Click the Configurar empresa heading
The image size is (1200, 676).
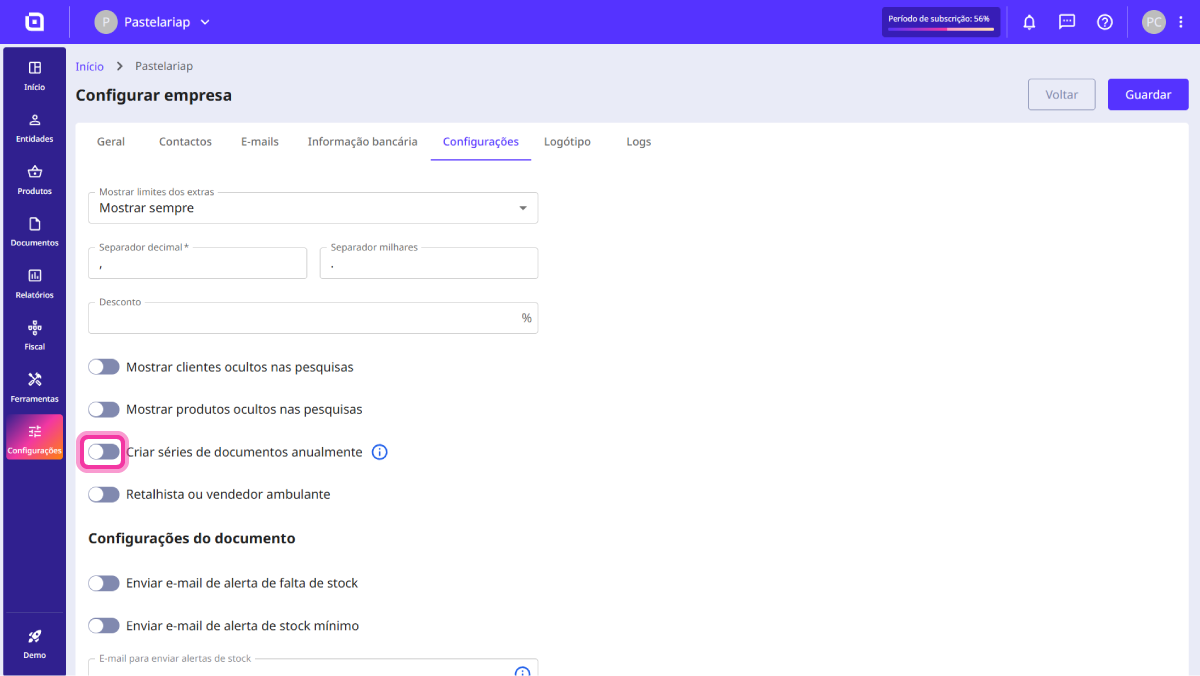(154, 96)
